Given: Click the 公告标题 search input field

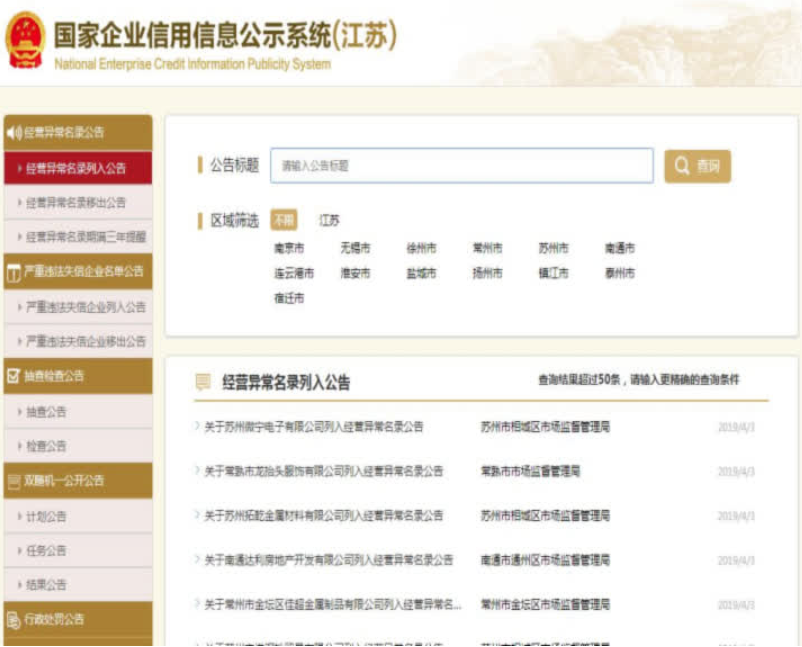Looking at the screenshot, I should pos(461,166).
